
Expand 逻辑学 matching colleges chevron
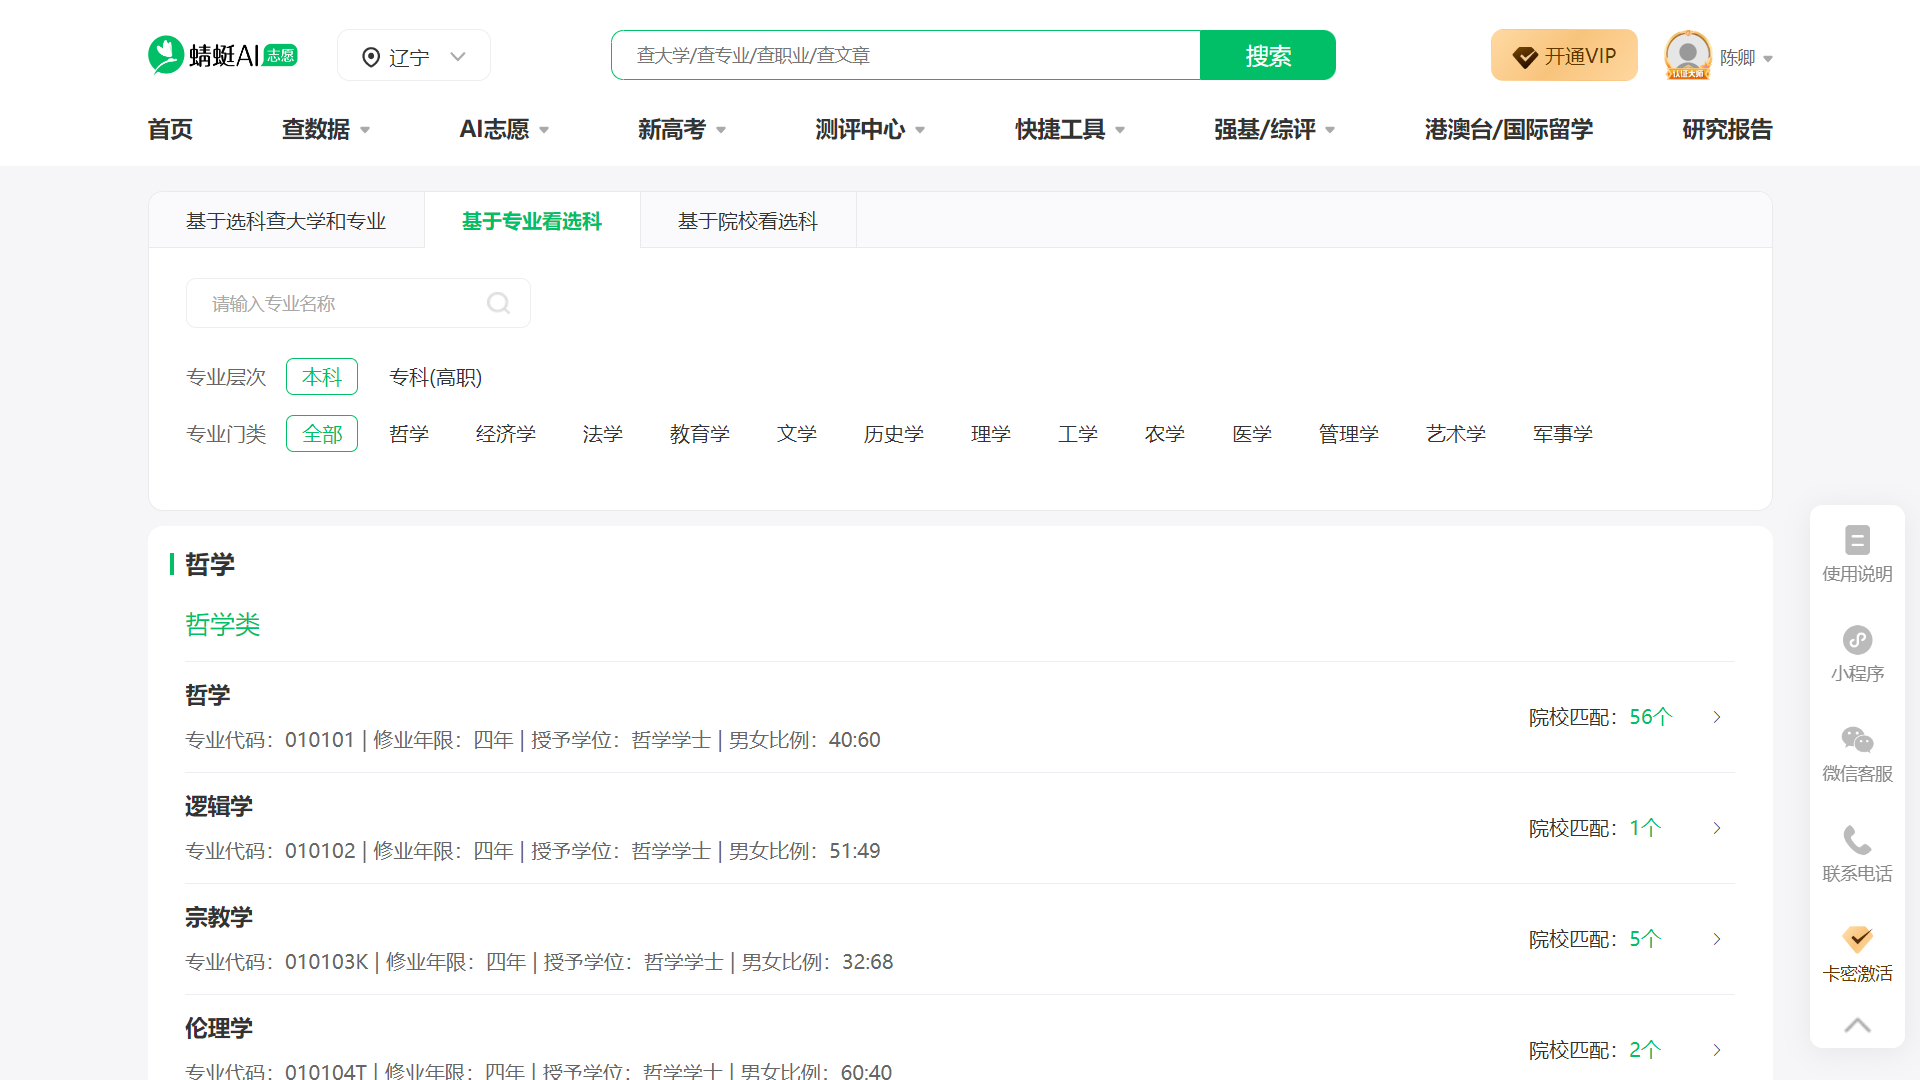pyautogui.click(x=1717, y=828)
